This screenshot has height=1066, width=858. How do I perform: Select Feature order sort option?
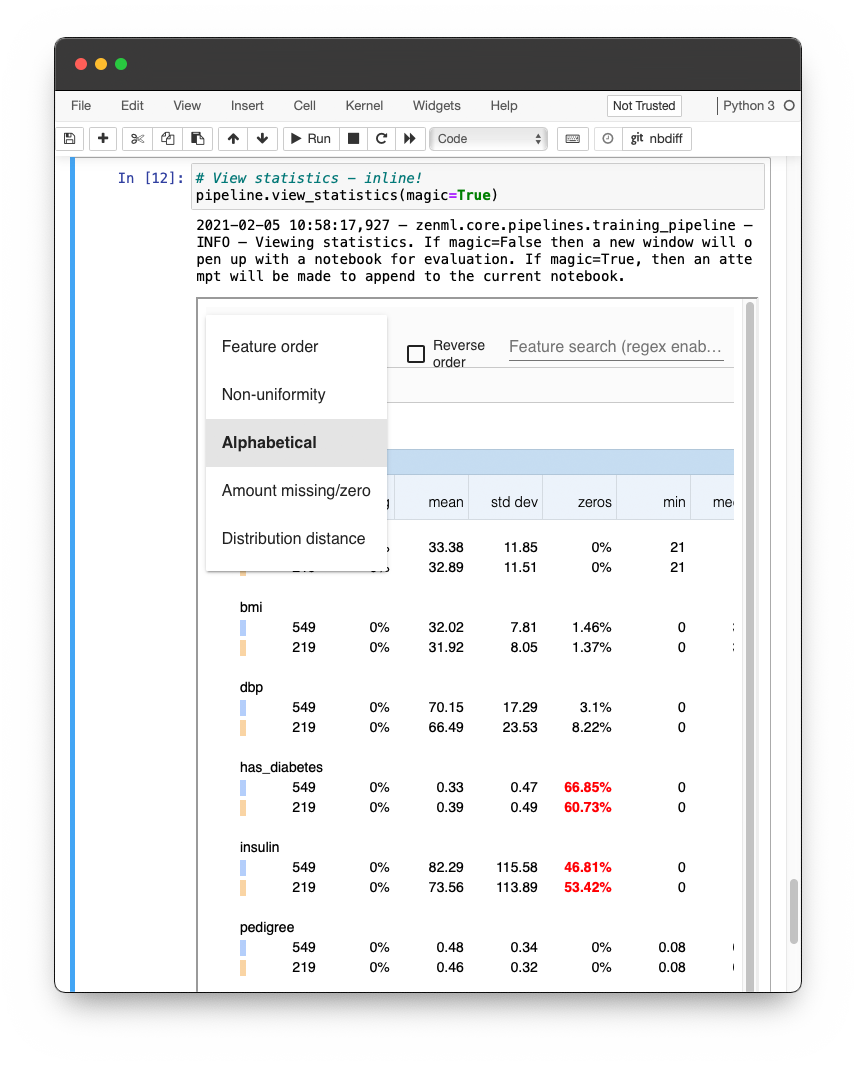pos(296,347)
